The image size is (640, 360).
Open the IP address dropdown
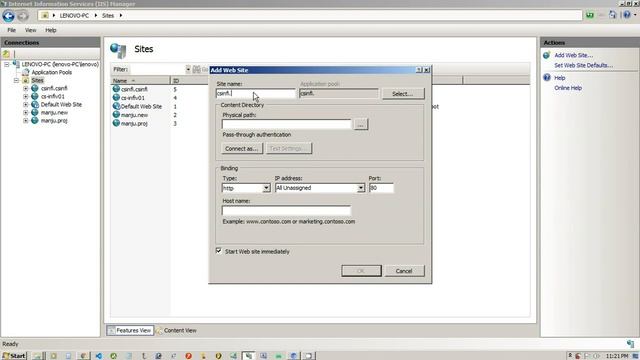360,188
